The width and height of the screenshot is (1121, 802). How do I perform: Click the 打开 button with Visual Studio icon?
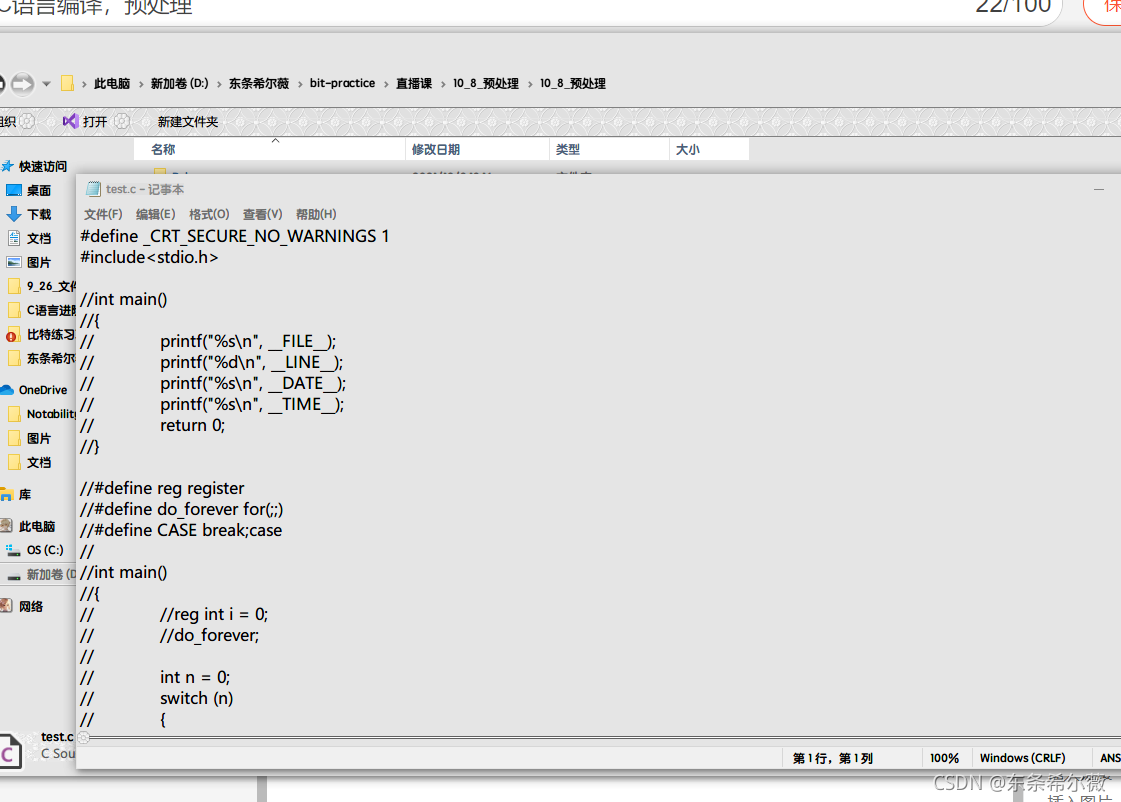click(x=85, y=122)
